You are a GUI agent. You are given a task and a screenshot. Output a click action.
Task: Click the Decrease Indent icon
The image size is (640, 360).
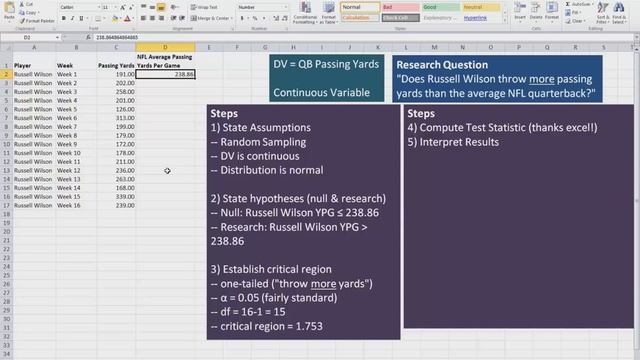pos(173,18)
